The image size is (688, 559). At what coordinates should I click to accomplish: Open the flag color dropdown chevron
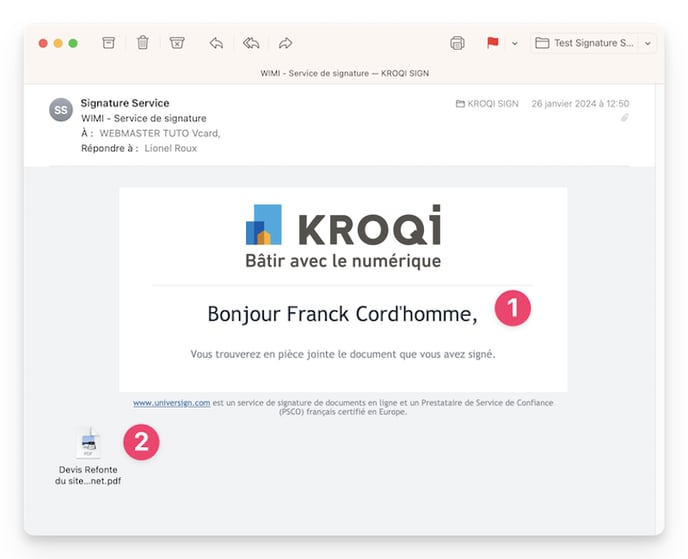(515, 43)
